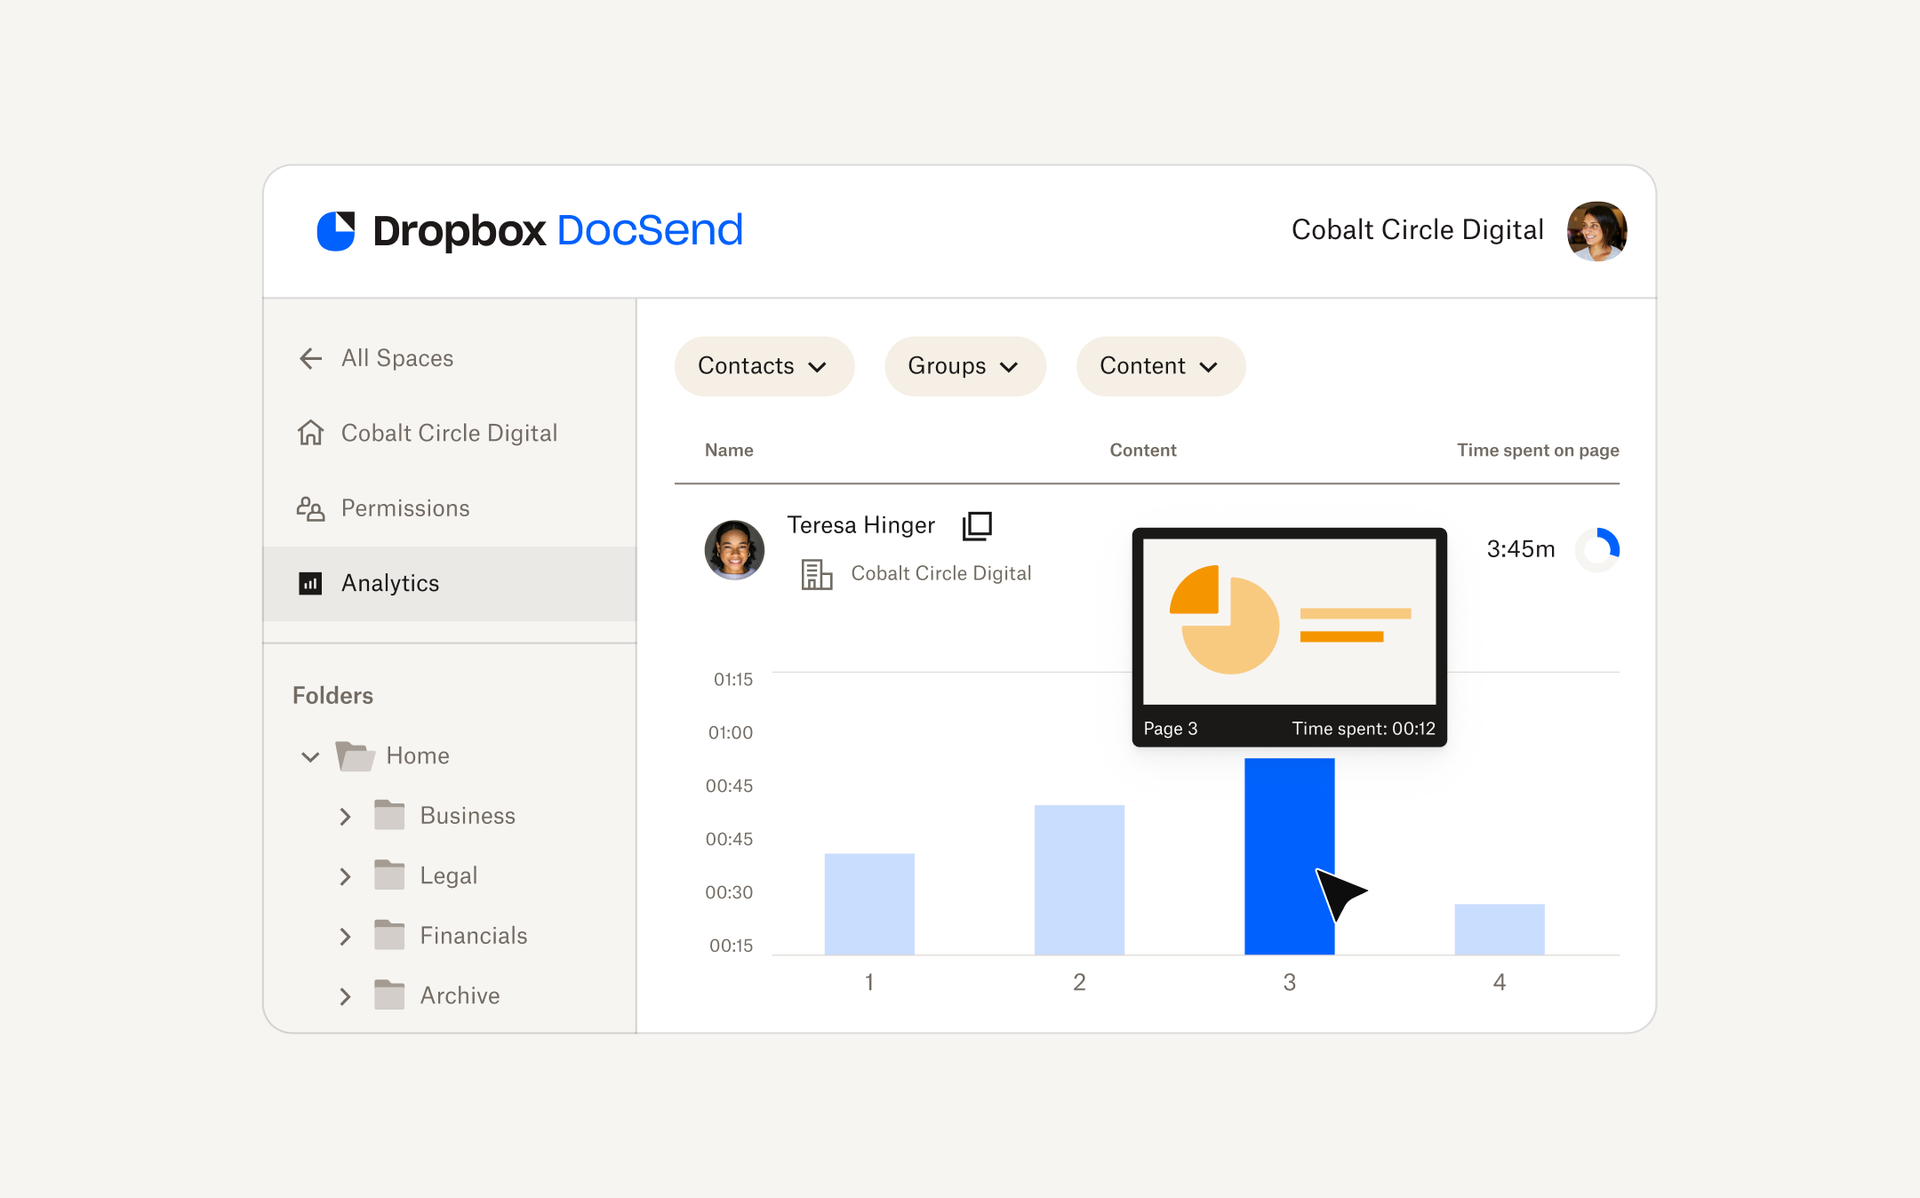Select the Archive folder
The height and width of the screenshot is (1198, 1920).
pos(459,995)
